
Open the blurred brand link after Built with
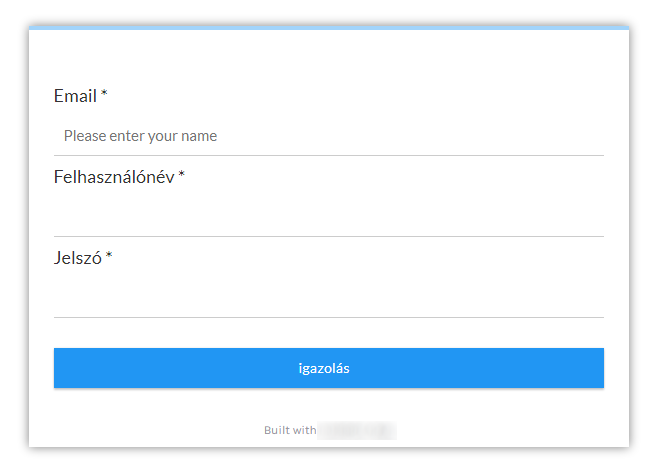click(x=357, y=430)
